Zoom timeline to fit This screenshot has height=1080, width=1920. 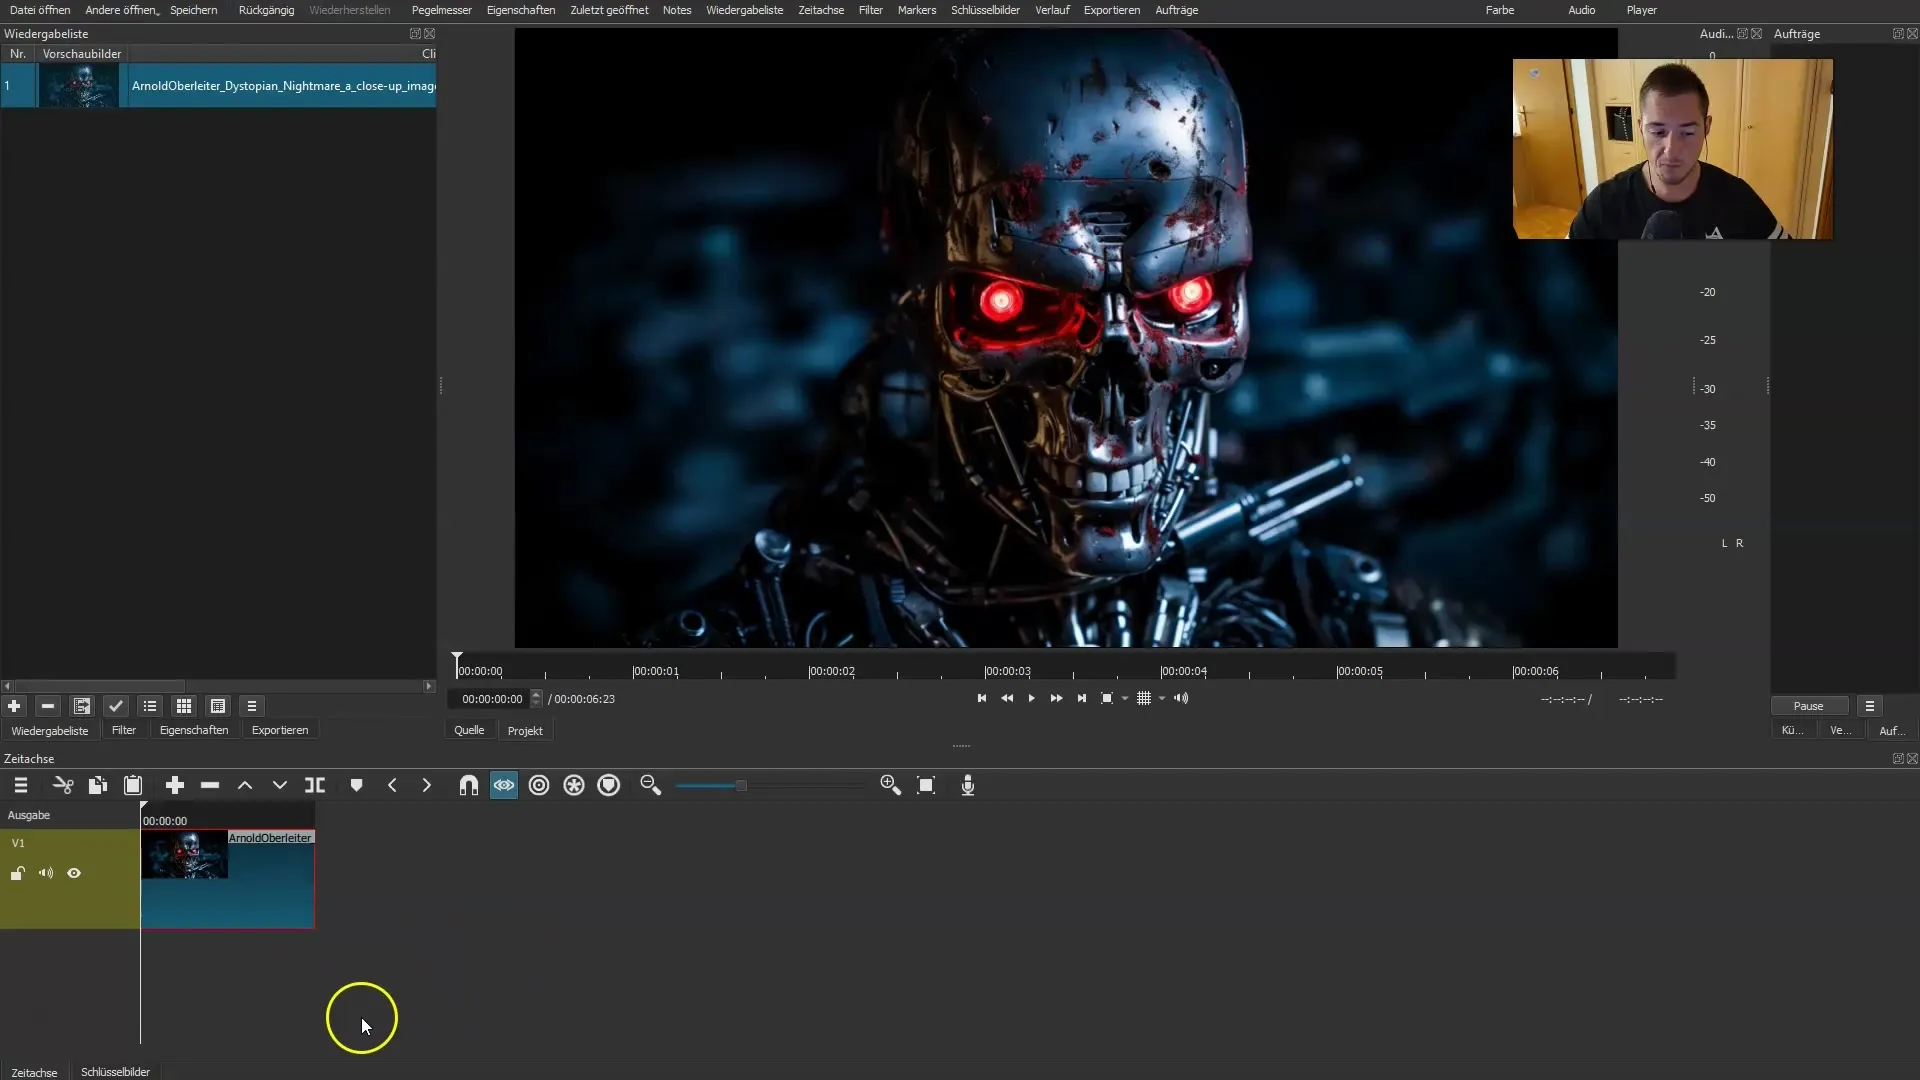point(926,786)
